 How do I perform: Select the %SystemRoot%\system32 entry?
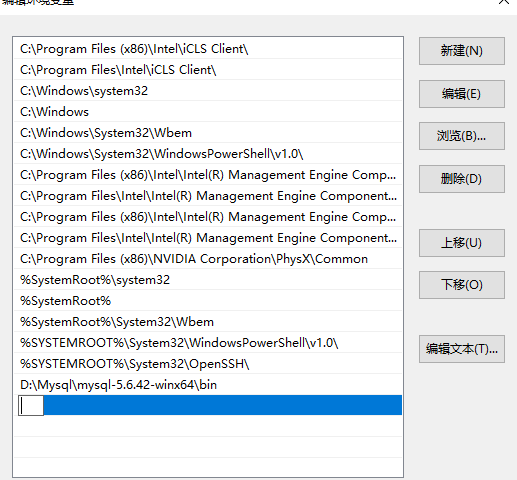click(208, 280)
